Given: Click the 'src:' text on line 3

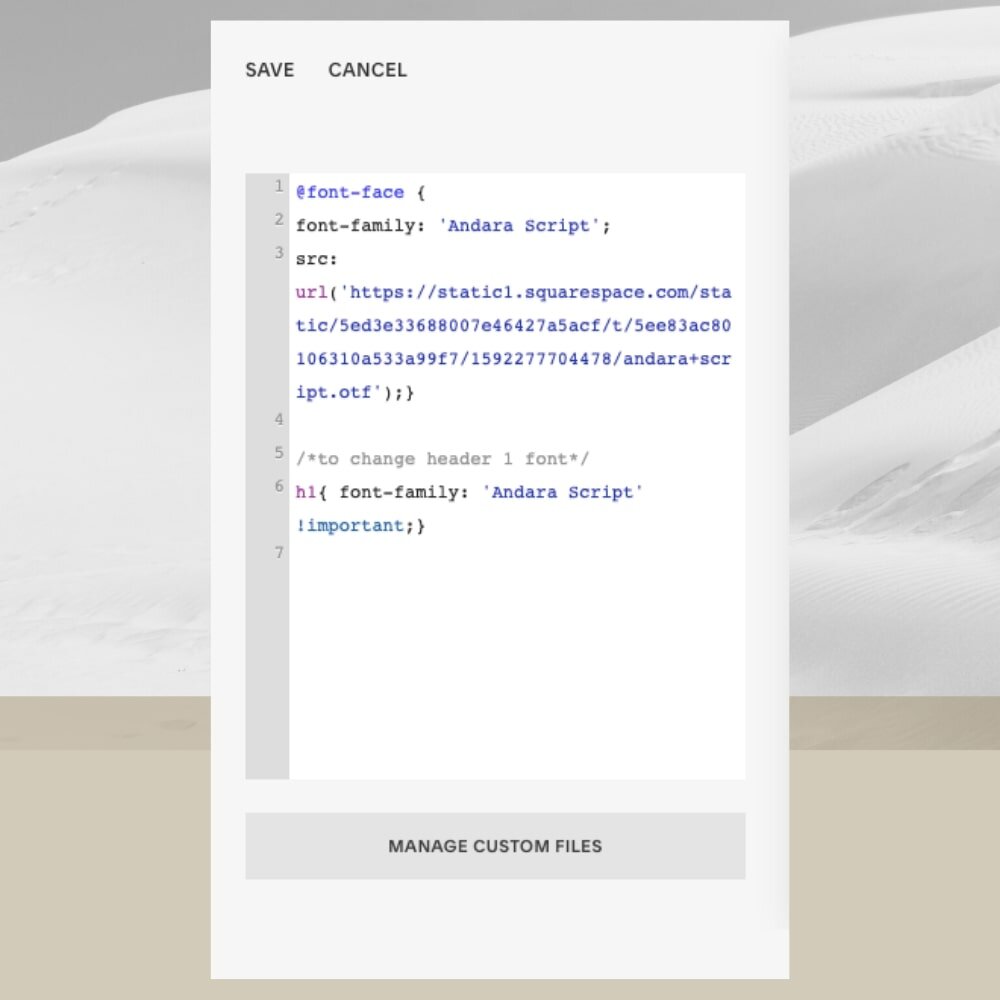Looking at the screenshot, I should pos(316,259).
